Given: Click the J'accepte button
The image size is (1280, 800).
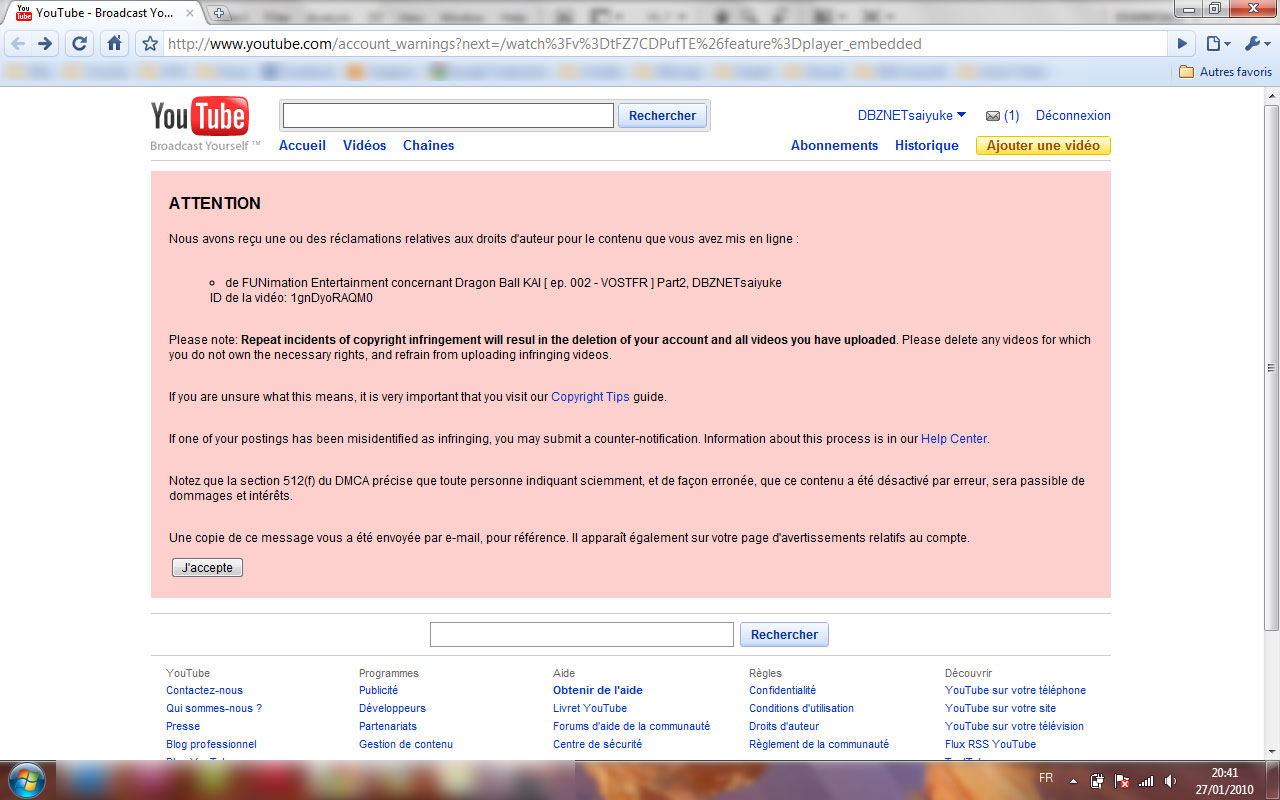Looking at the screenshot, I should pyautogui.click(x=207, y=568).
